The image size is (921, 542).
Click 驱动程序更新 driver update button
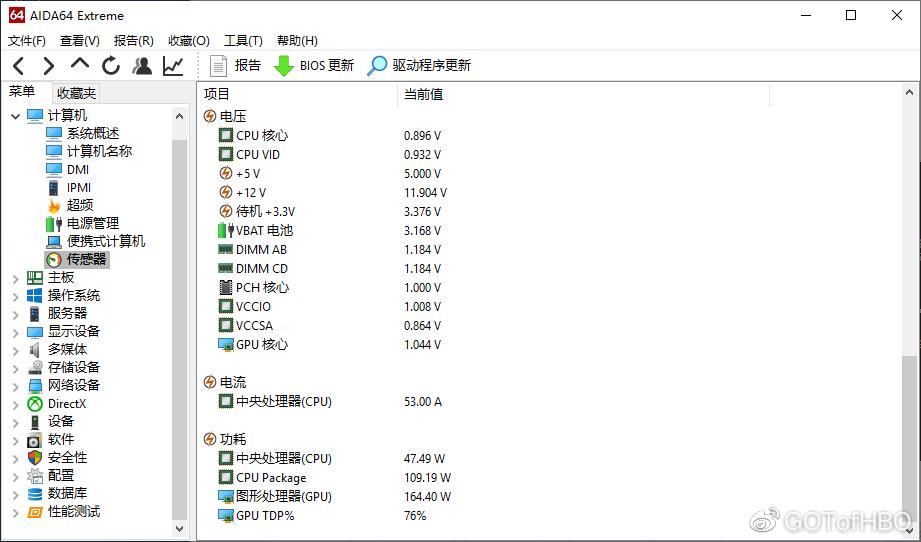(x=419, y=65)
